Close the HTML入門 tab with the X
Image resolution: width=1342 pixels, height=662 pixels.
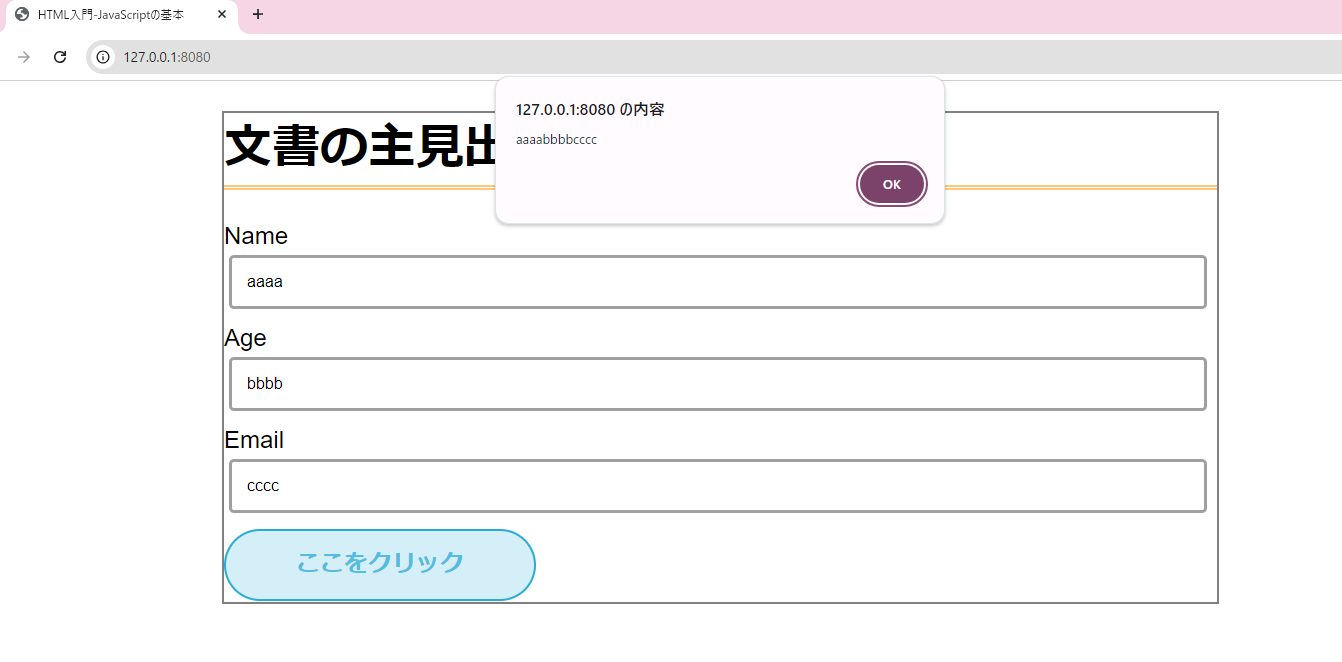222,15
